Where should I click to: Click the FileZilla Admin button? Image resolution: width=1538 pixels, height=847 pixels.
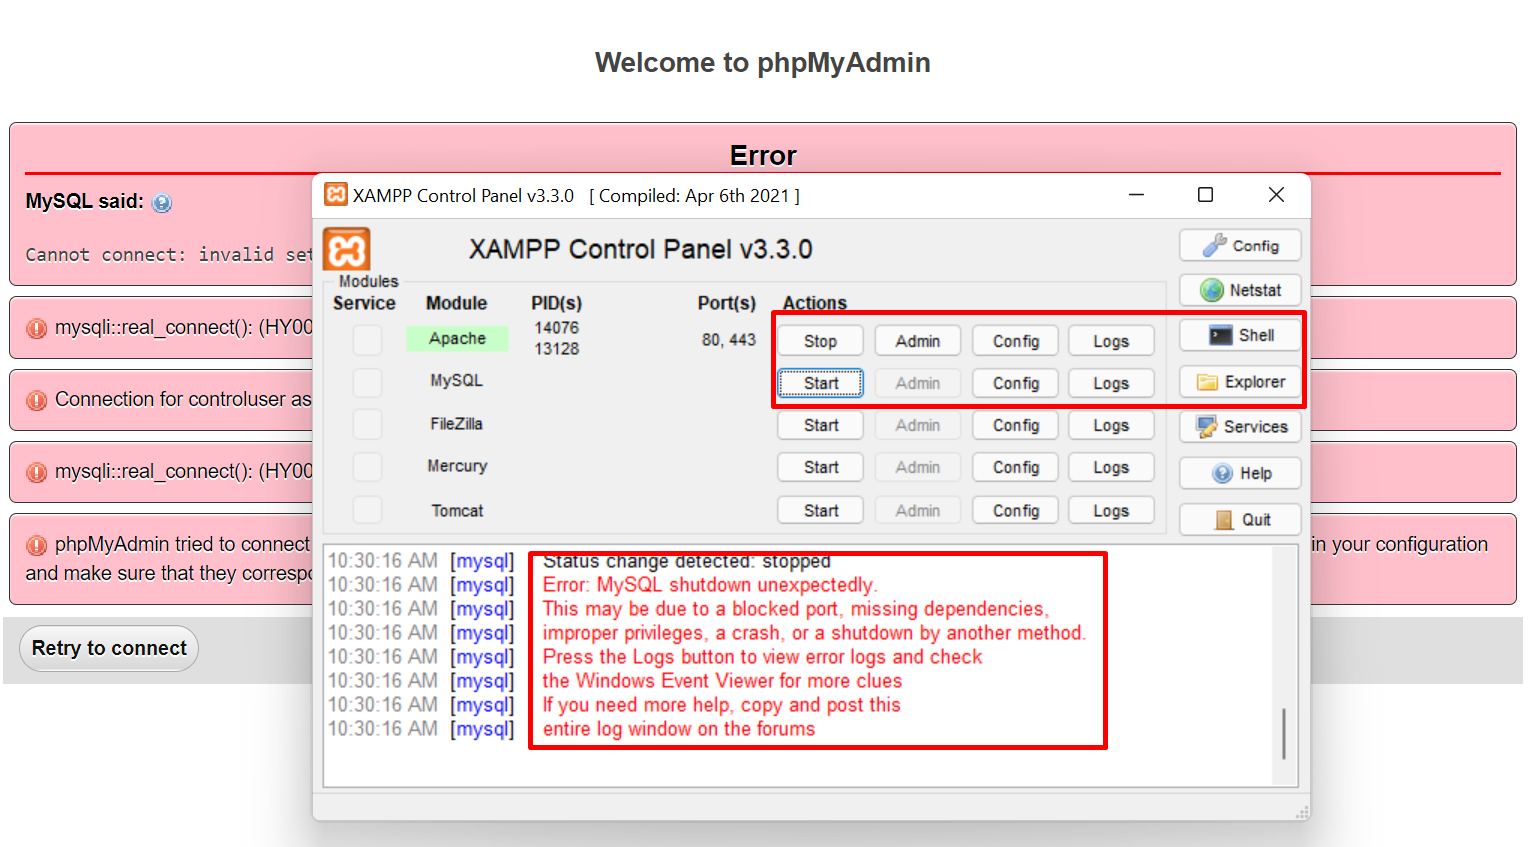coord(918,425)
